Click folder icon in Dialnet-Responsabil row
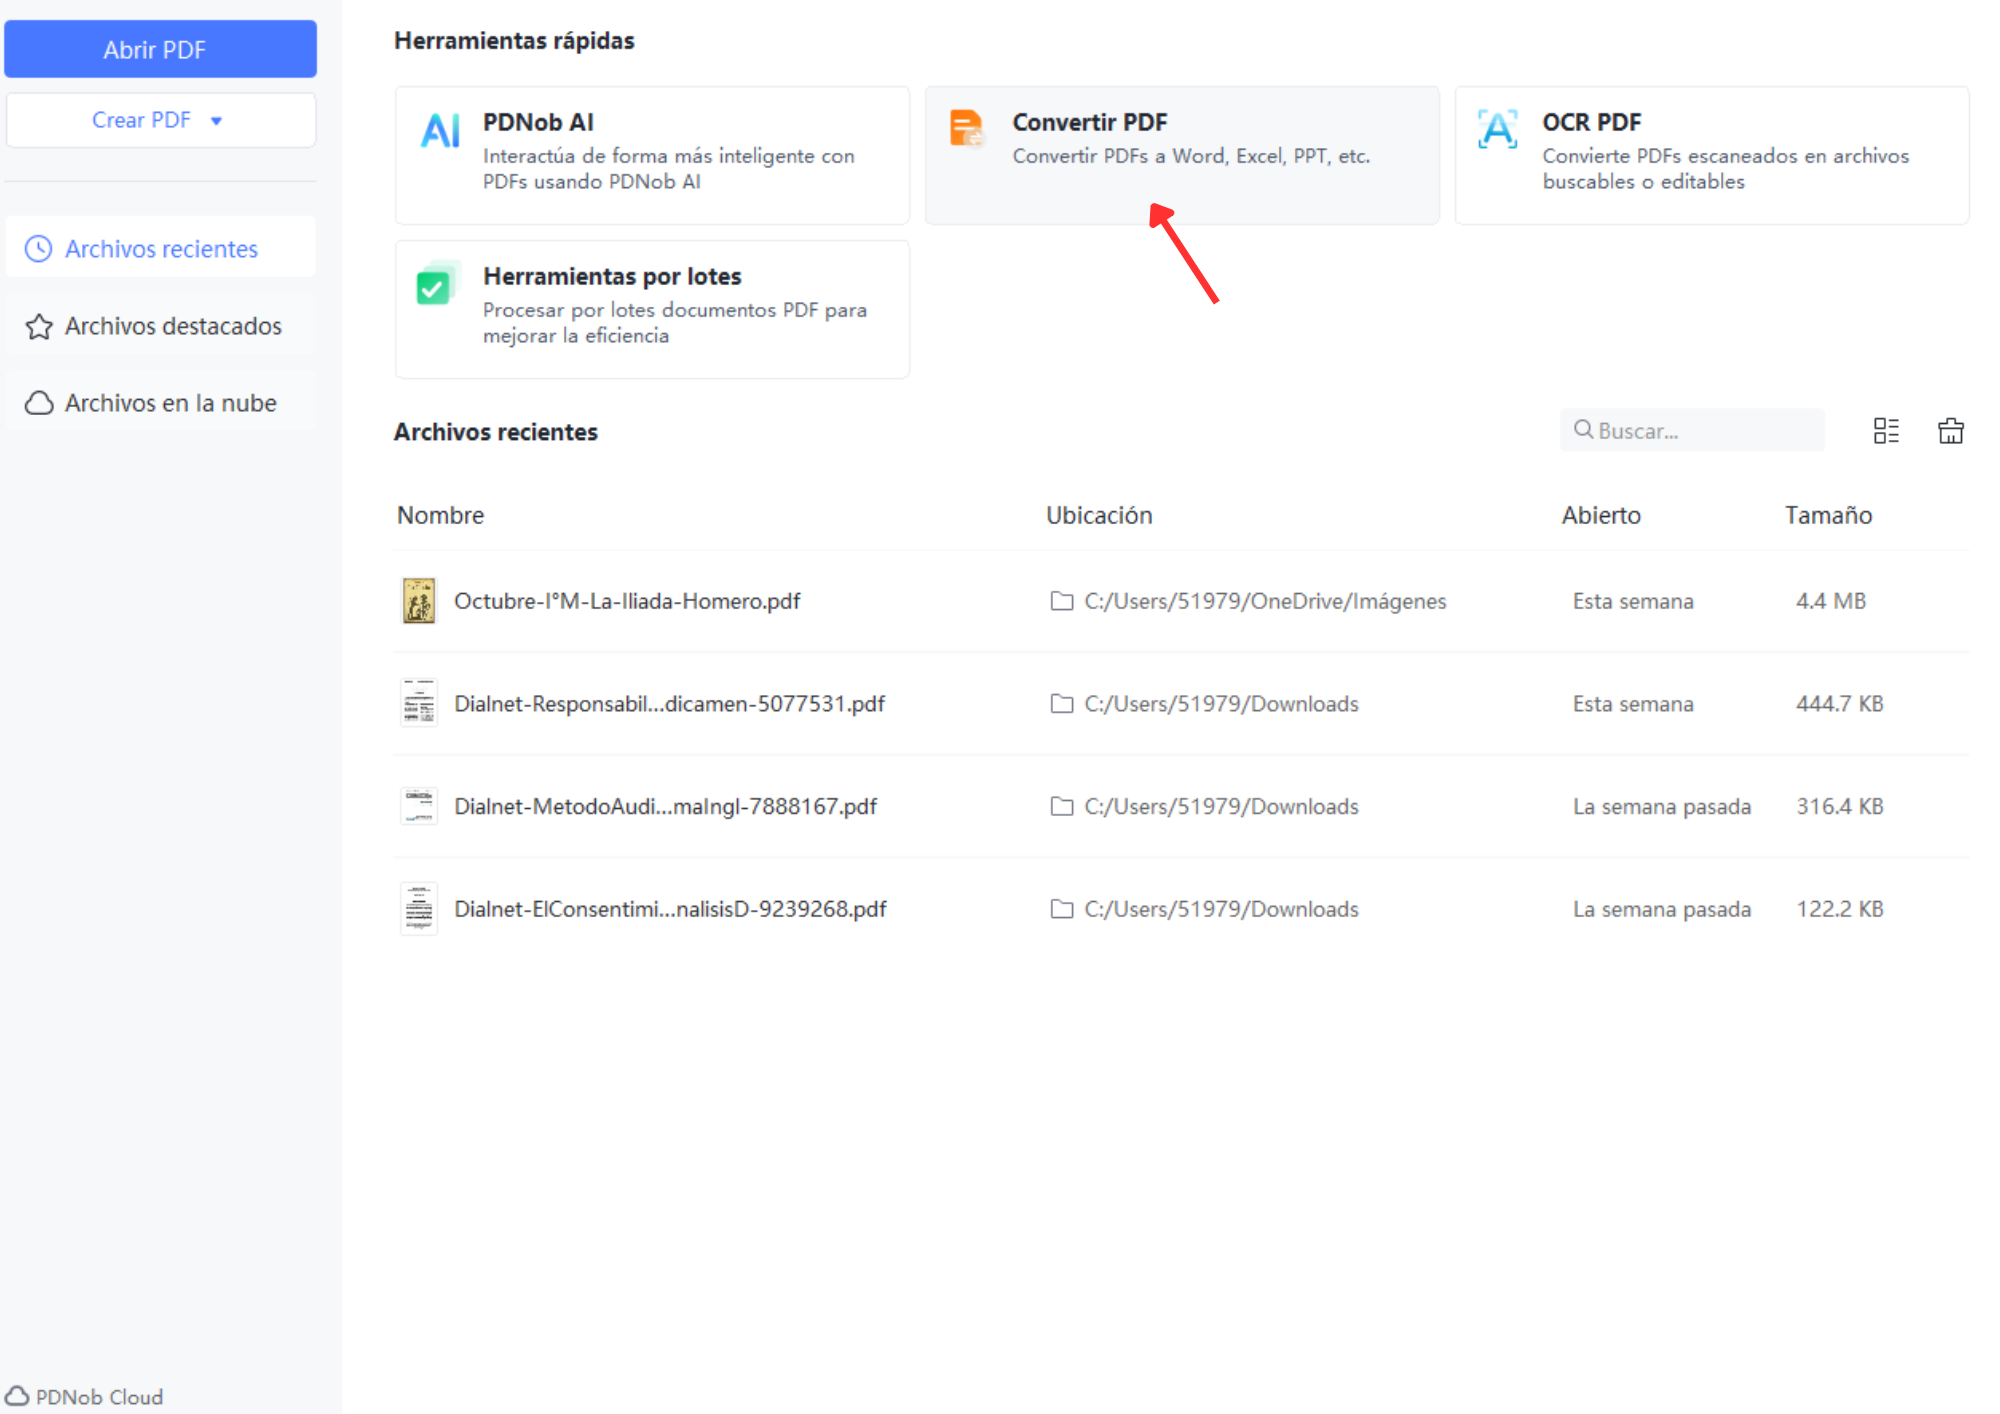 tap(1062, 704)
